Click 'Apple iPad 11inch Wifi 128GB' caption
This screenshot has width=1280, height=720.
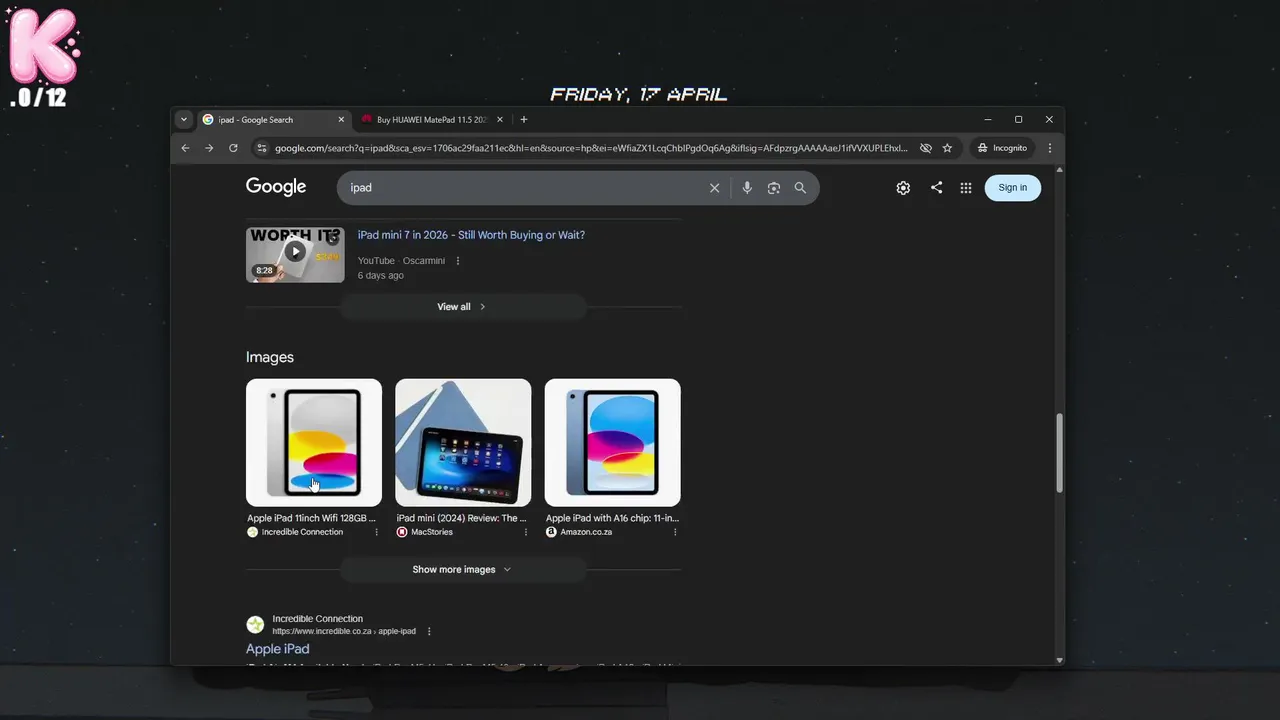pyautogui.click(x=312, y=519)
